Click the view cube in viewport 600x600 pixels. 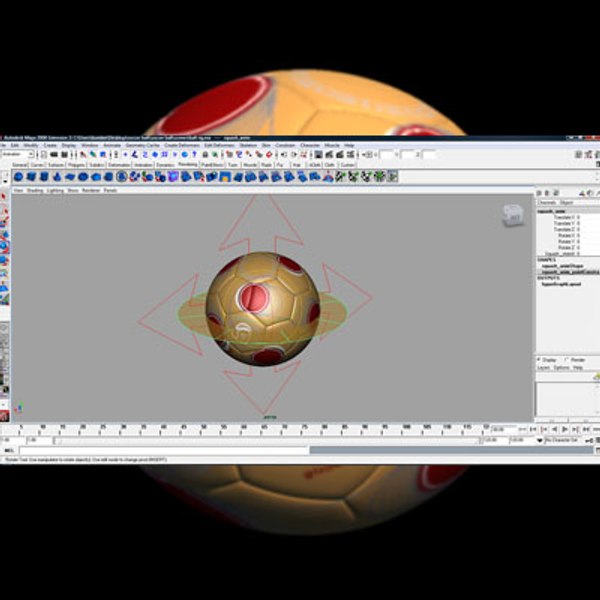(x=513, y=215)
